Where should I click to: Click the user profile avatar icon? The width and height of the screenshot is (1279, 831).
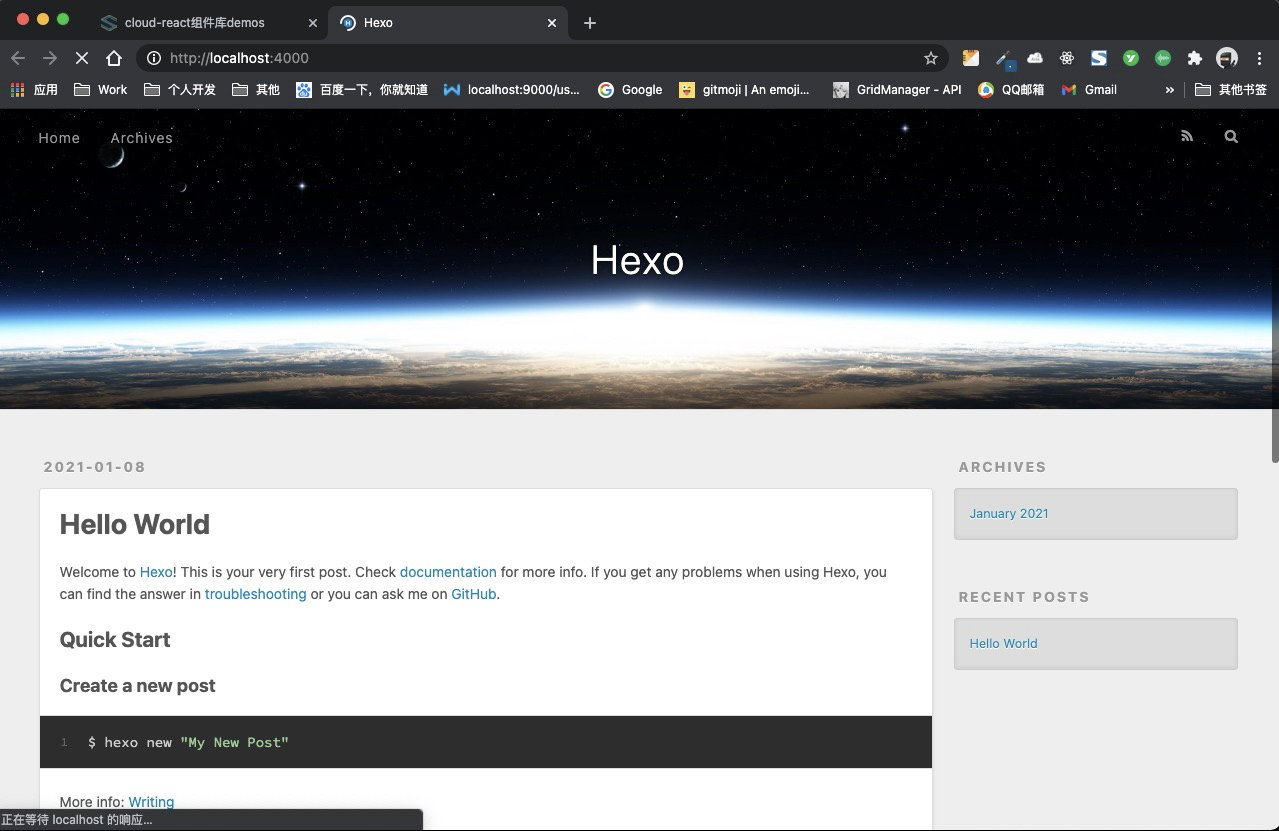[x=1227, y=58]
